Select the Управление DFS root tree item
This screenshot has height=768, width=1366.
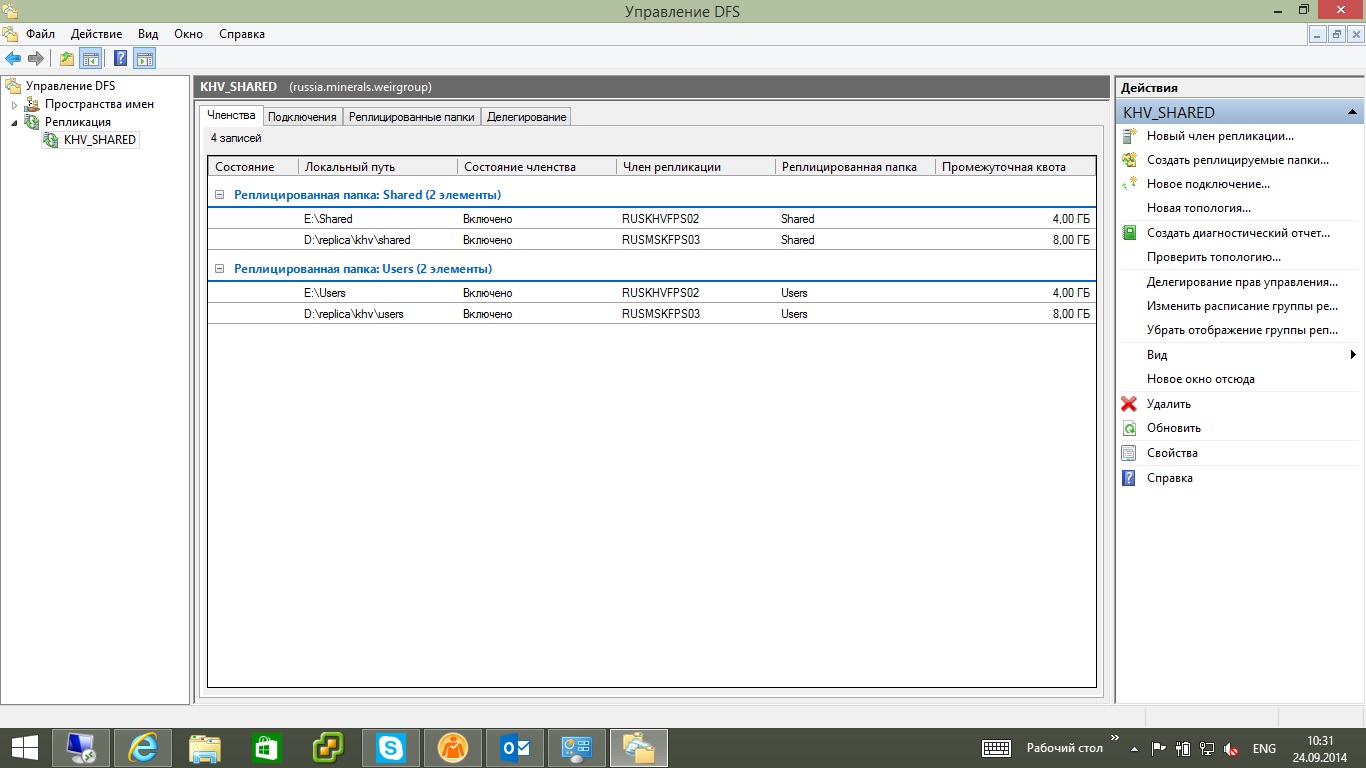pyautogui.click(x=70, y=86)
